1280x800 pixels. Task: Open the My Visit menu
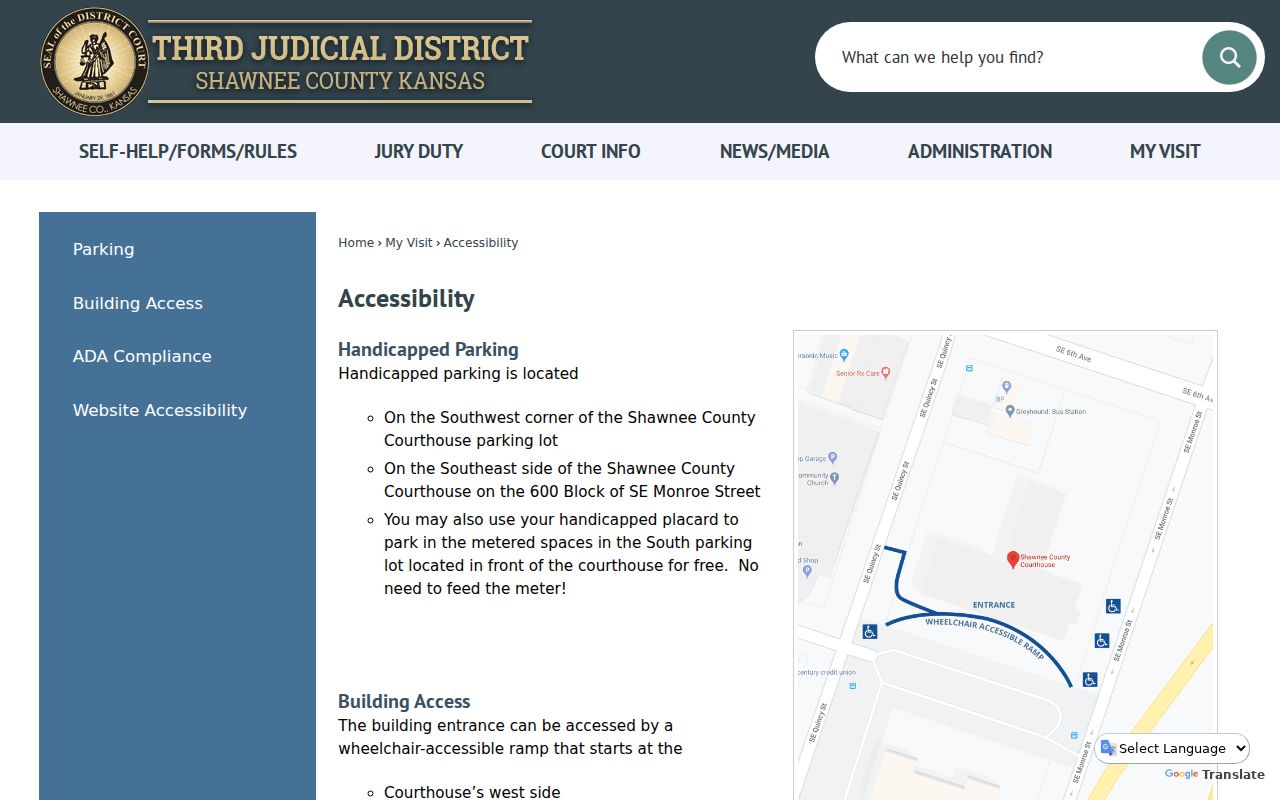pos(1165,152)
